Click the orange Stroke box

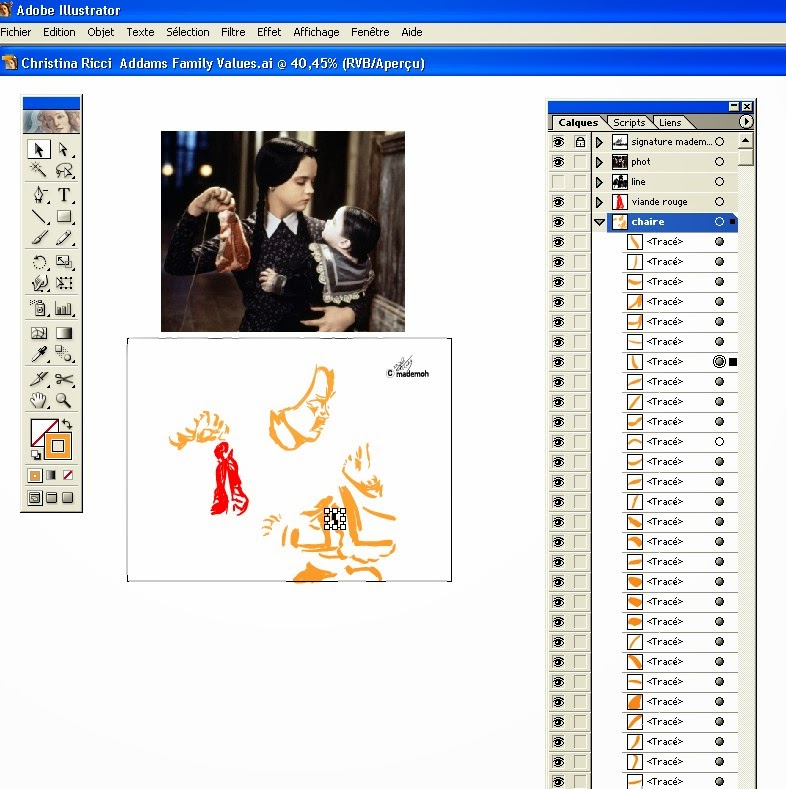(58, 446)
